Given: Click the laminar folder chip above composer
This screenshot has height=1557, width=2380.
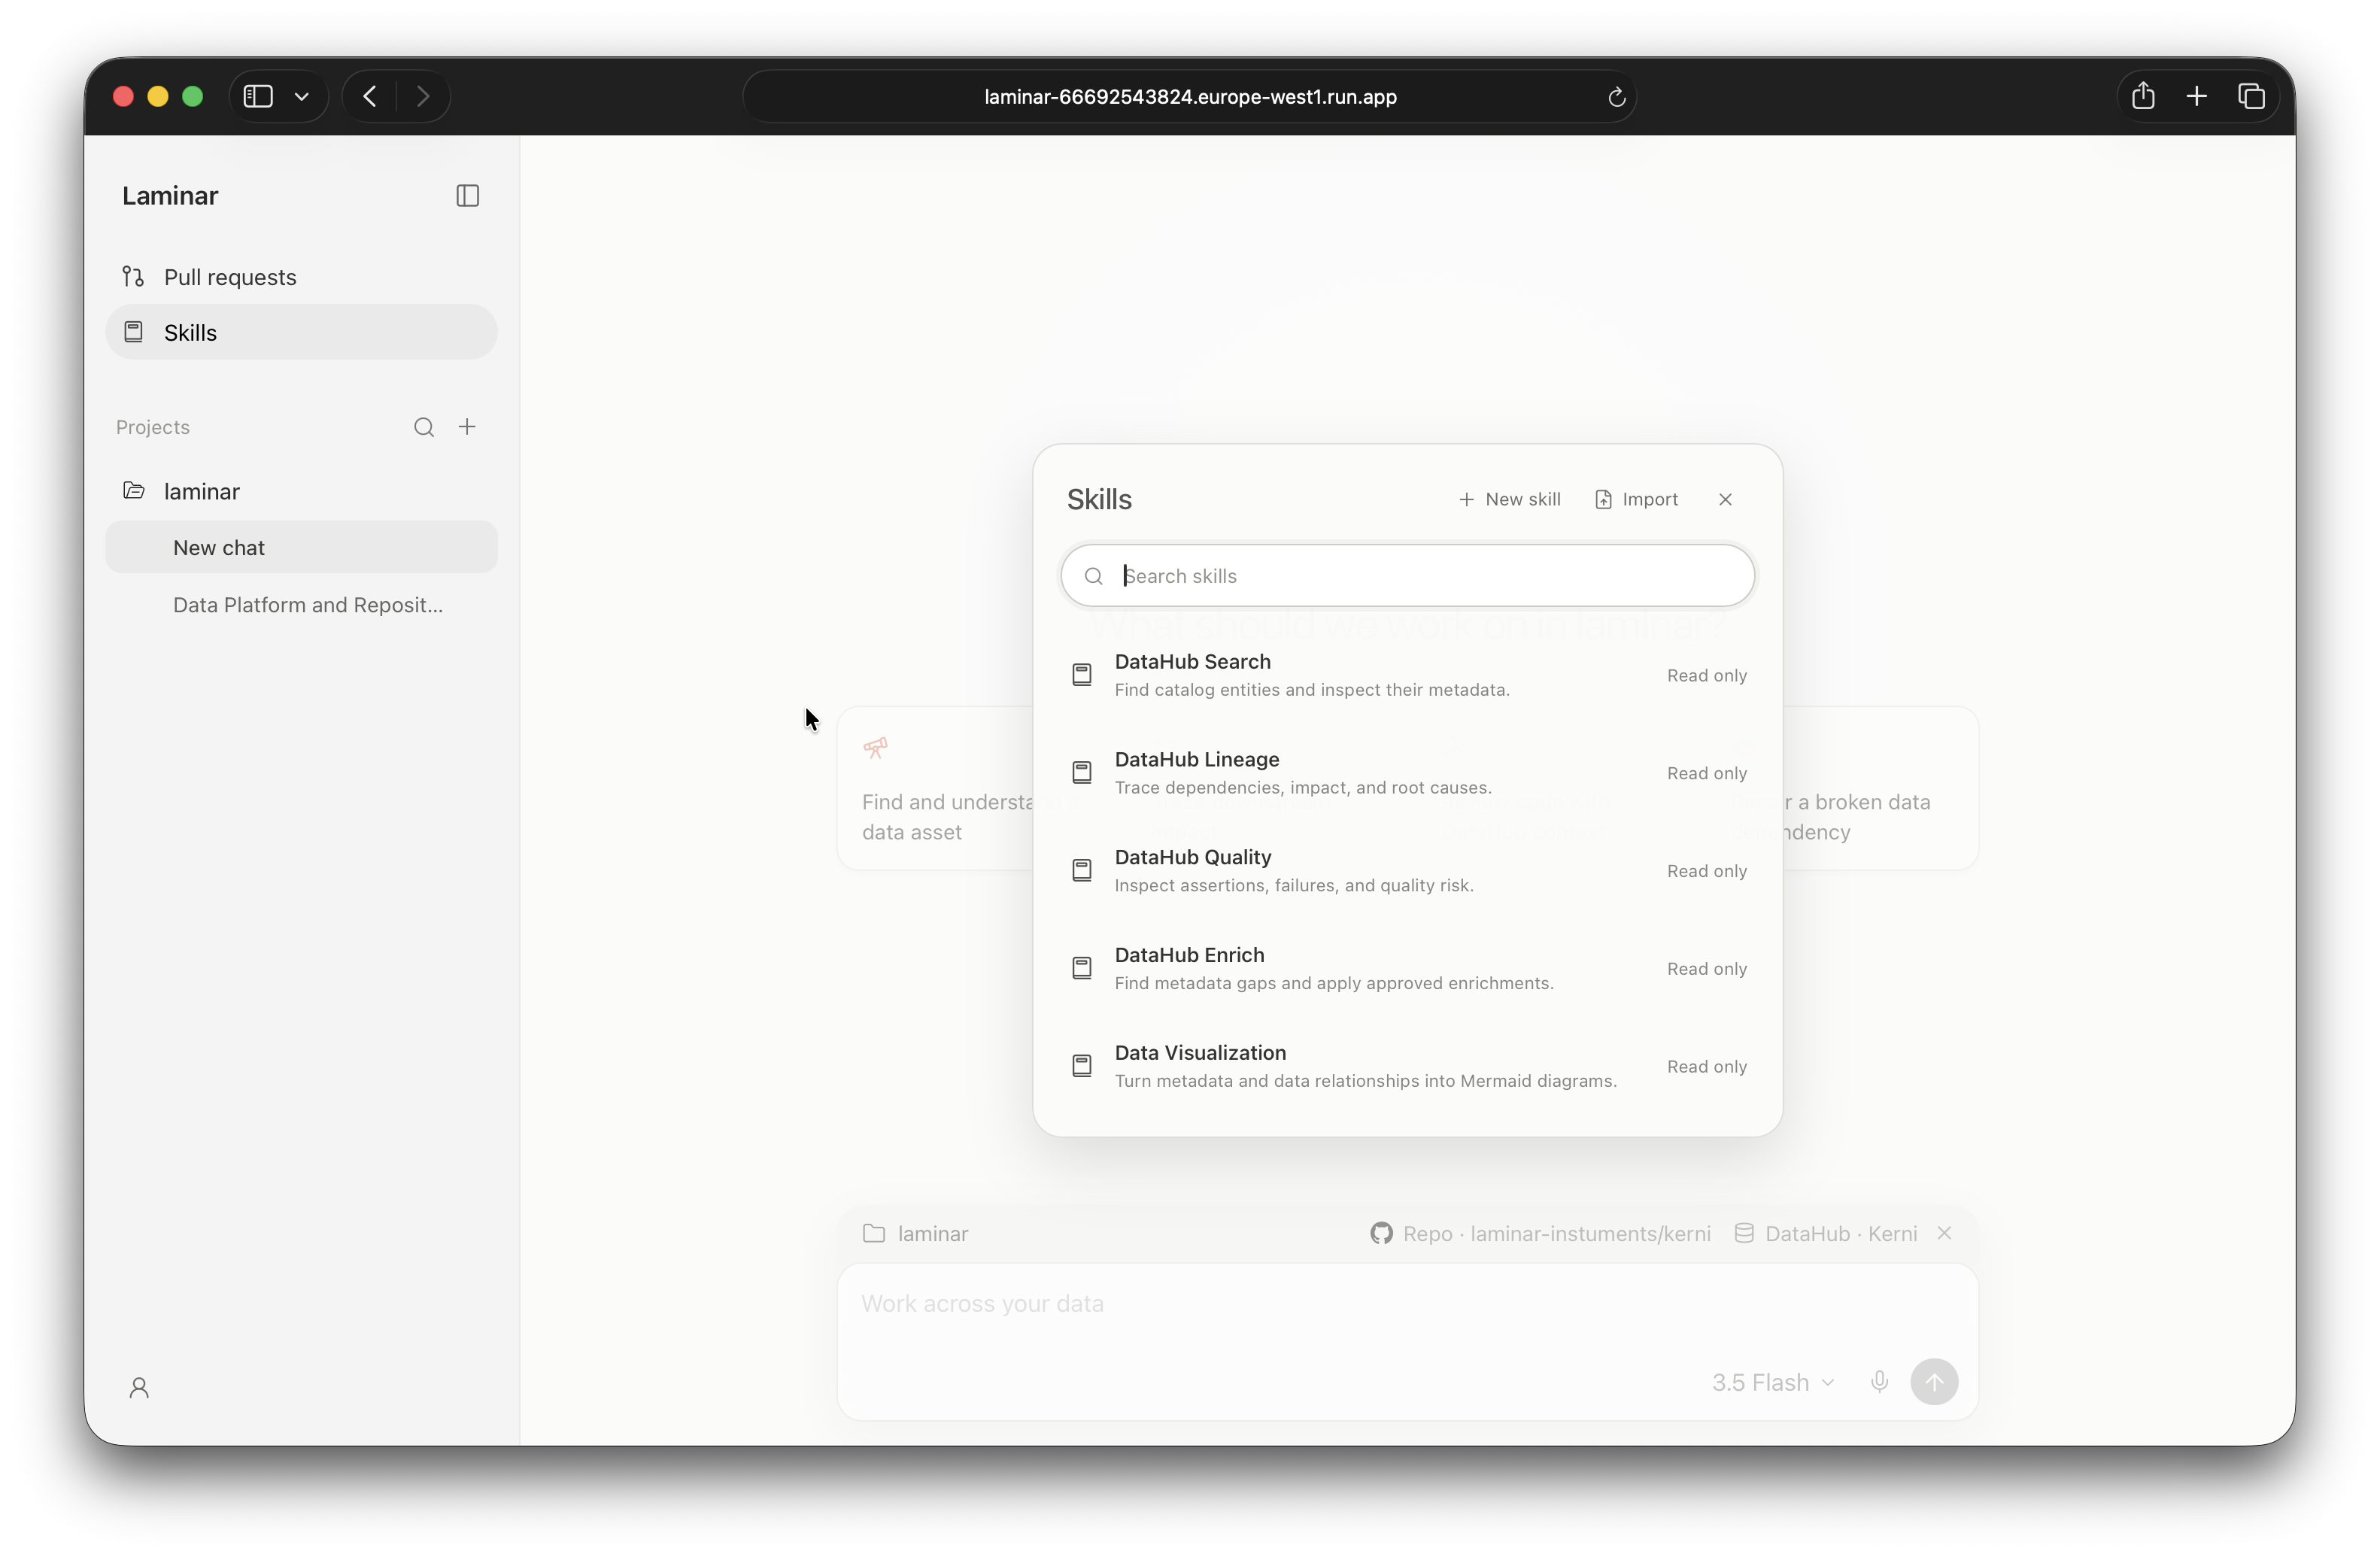Looking at the screenshot, I should pos(915,1234).
